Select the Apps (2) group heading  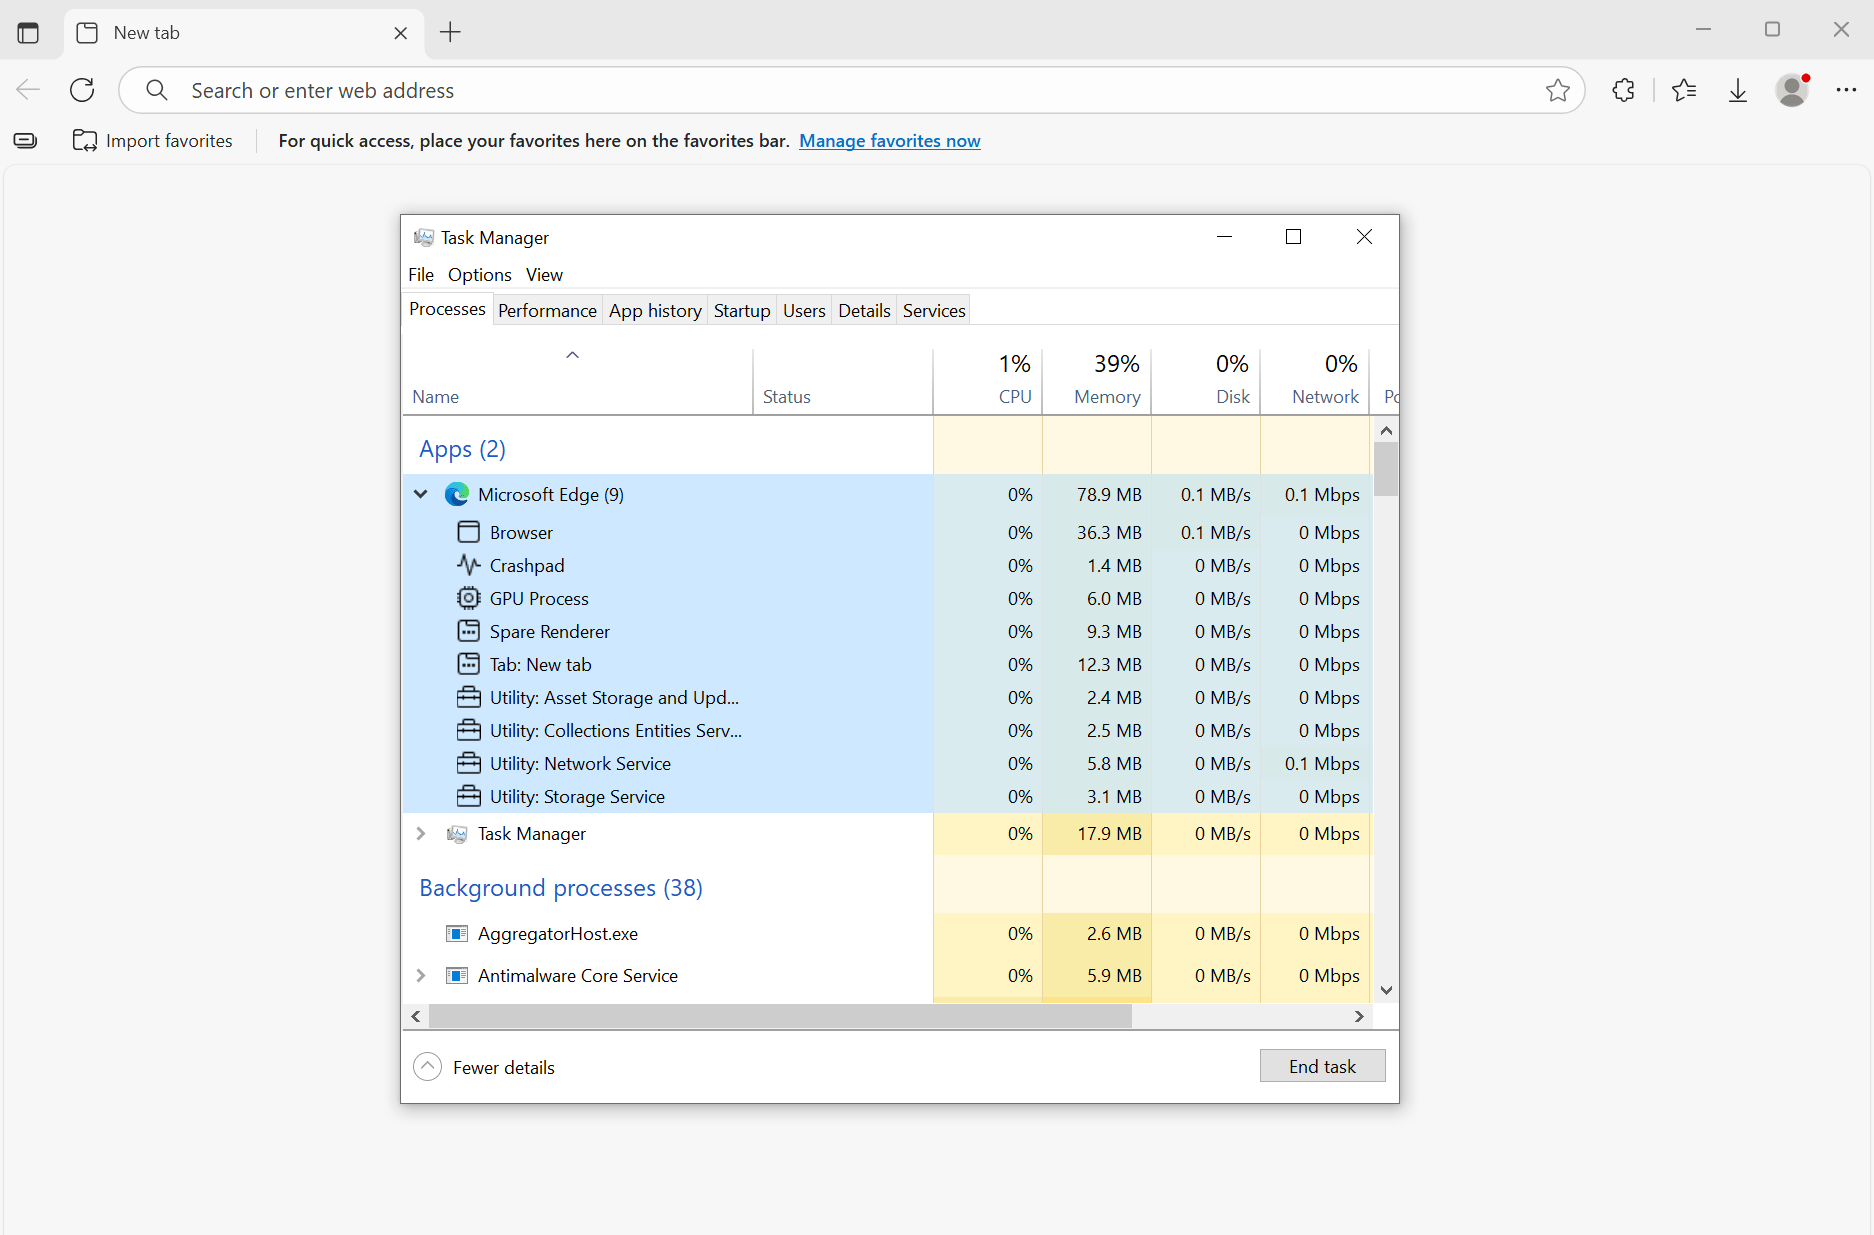(x=463, y=449)
